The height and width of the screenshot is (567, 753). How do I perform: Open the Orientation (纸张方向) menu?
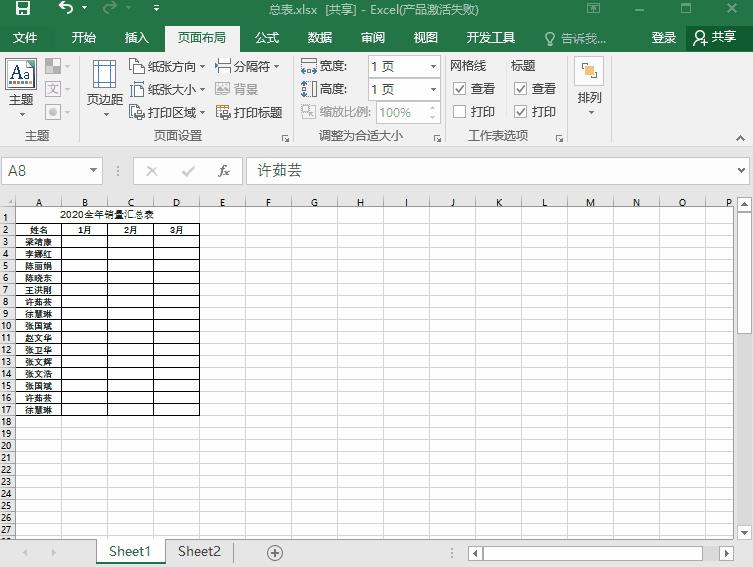point(167,66)
